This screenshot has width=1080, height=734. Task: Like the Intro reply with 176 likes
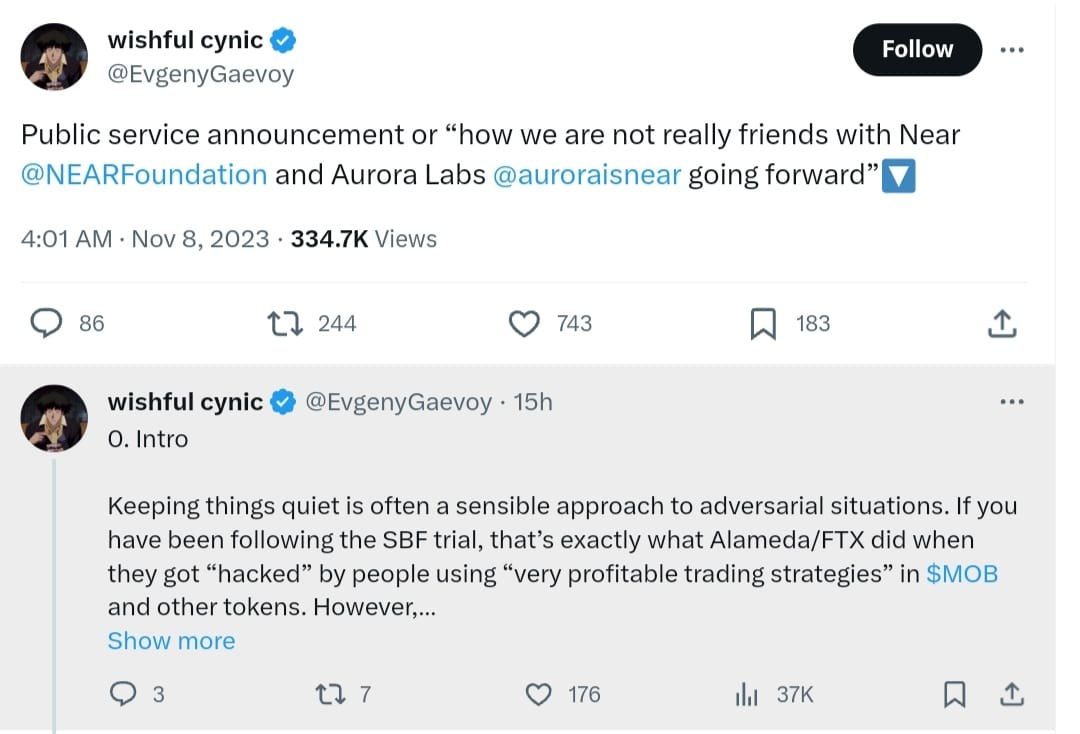[x=540, y=693]
